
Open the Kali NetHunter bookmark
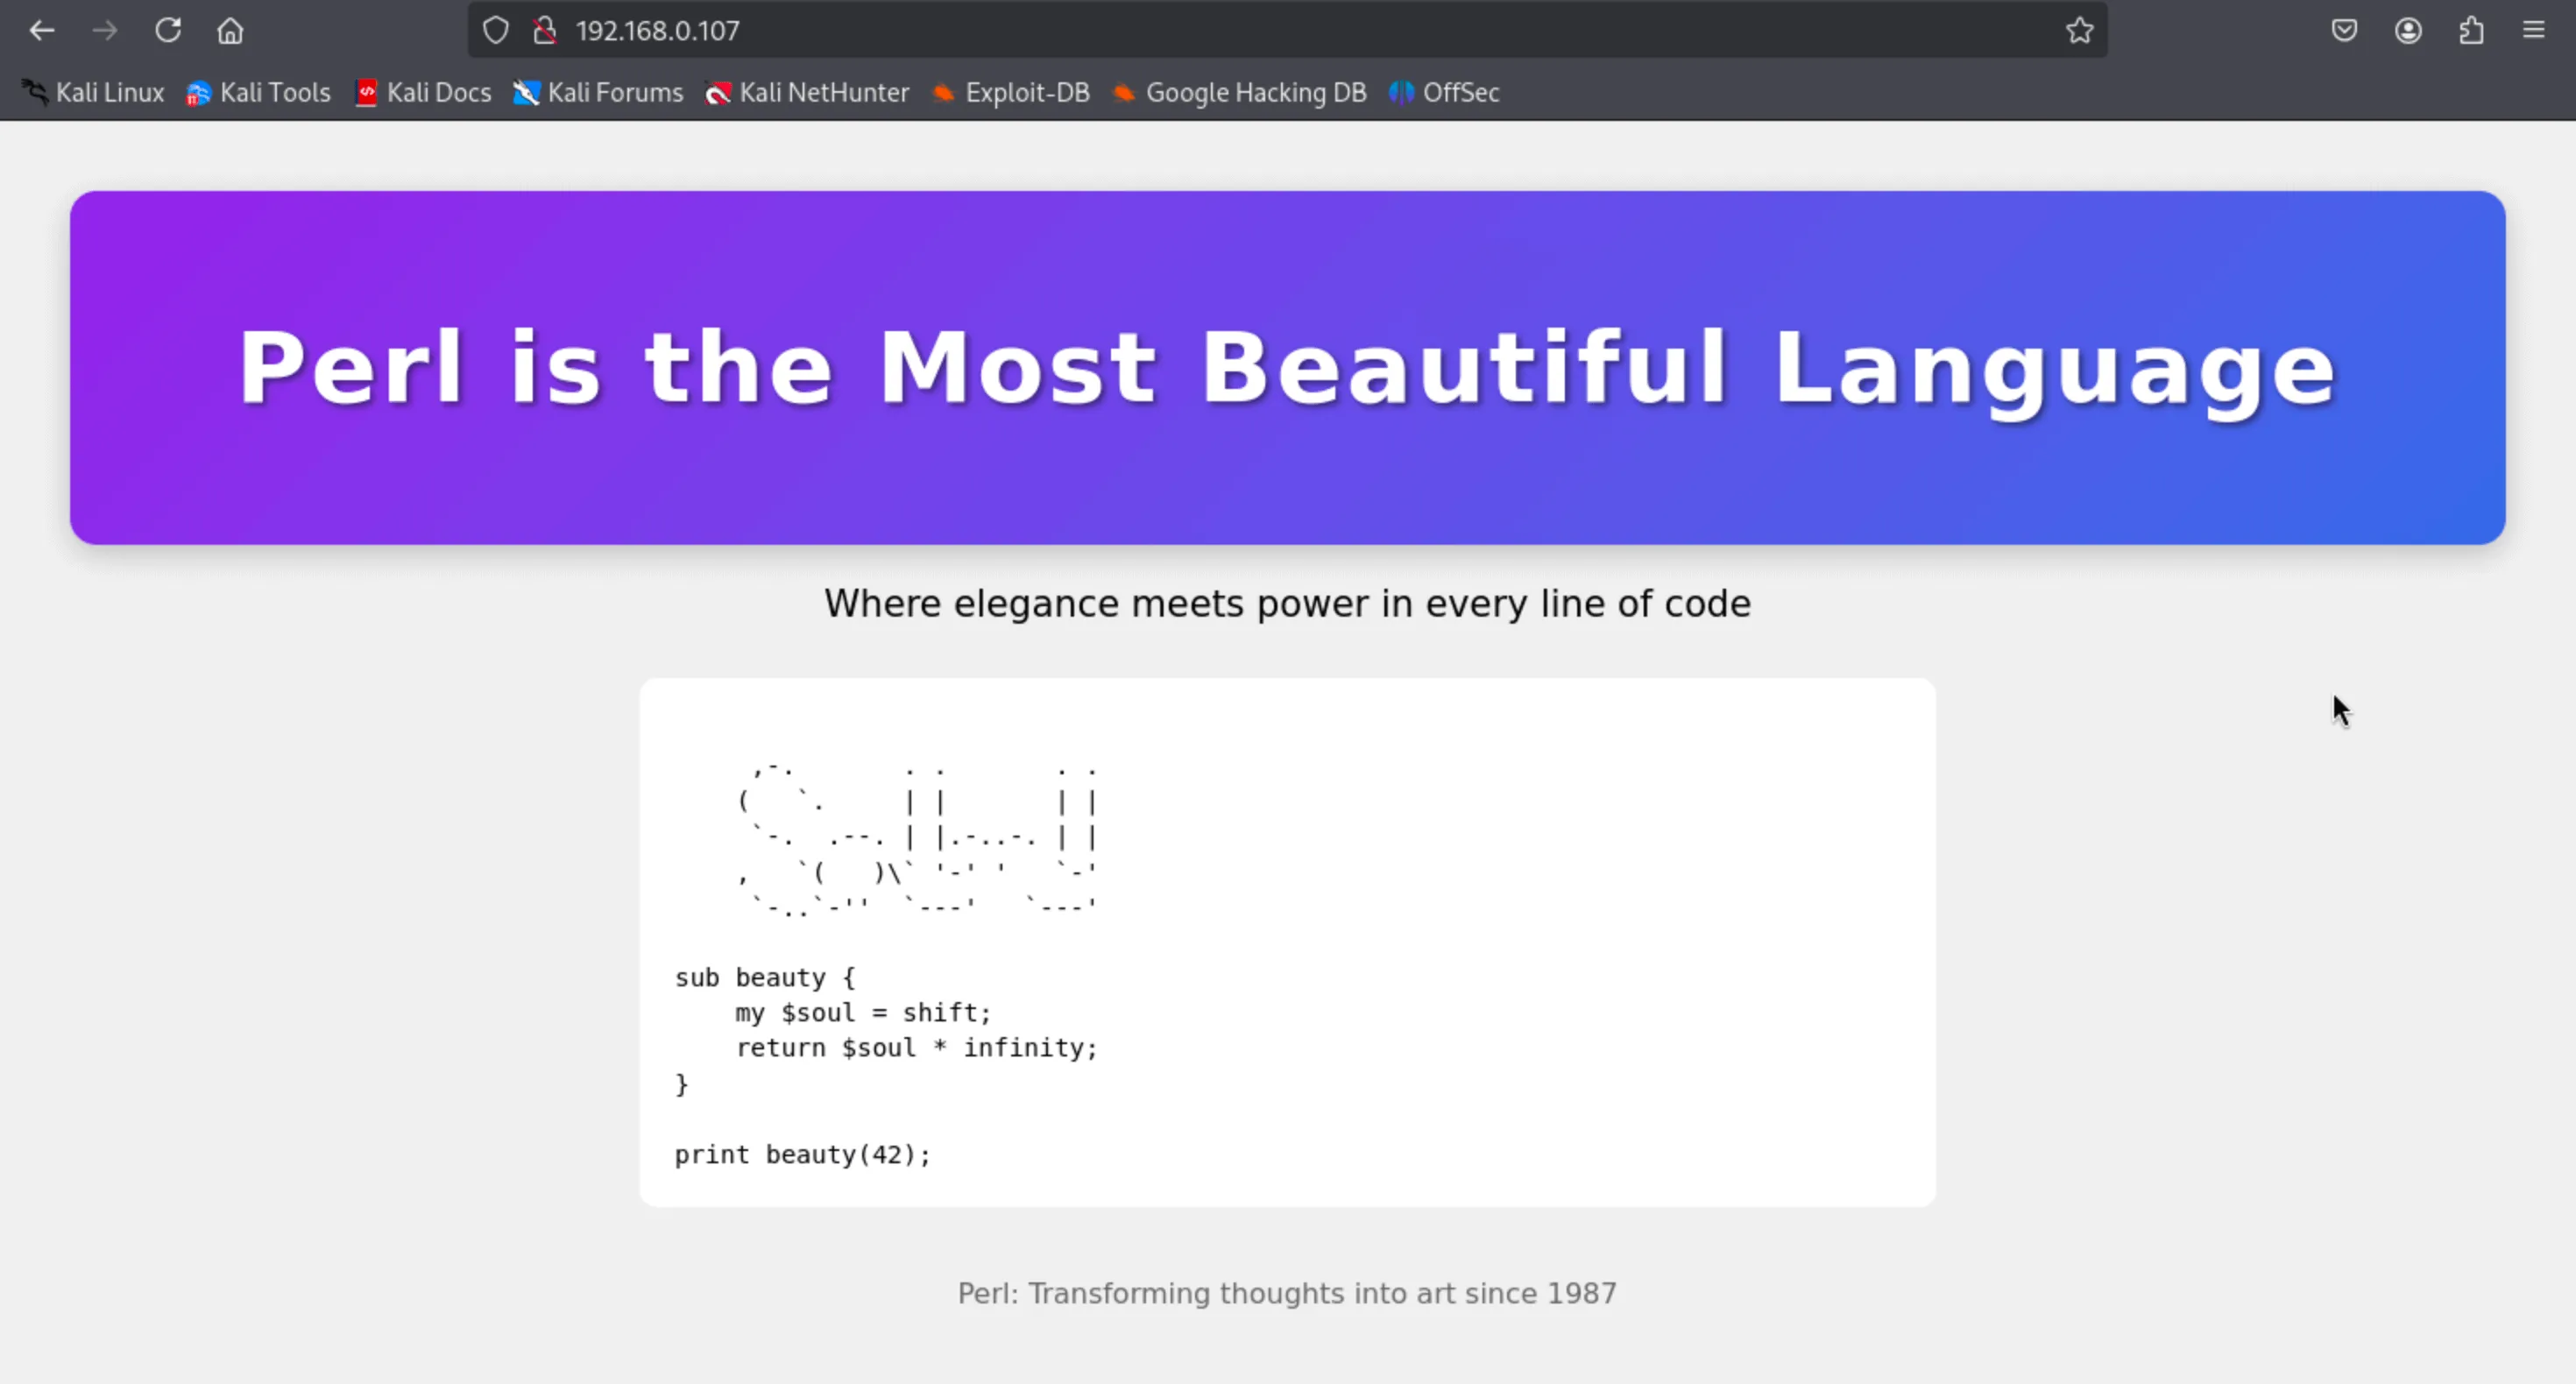[x=807, y=93]
